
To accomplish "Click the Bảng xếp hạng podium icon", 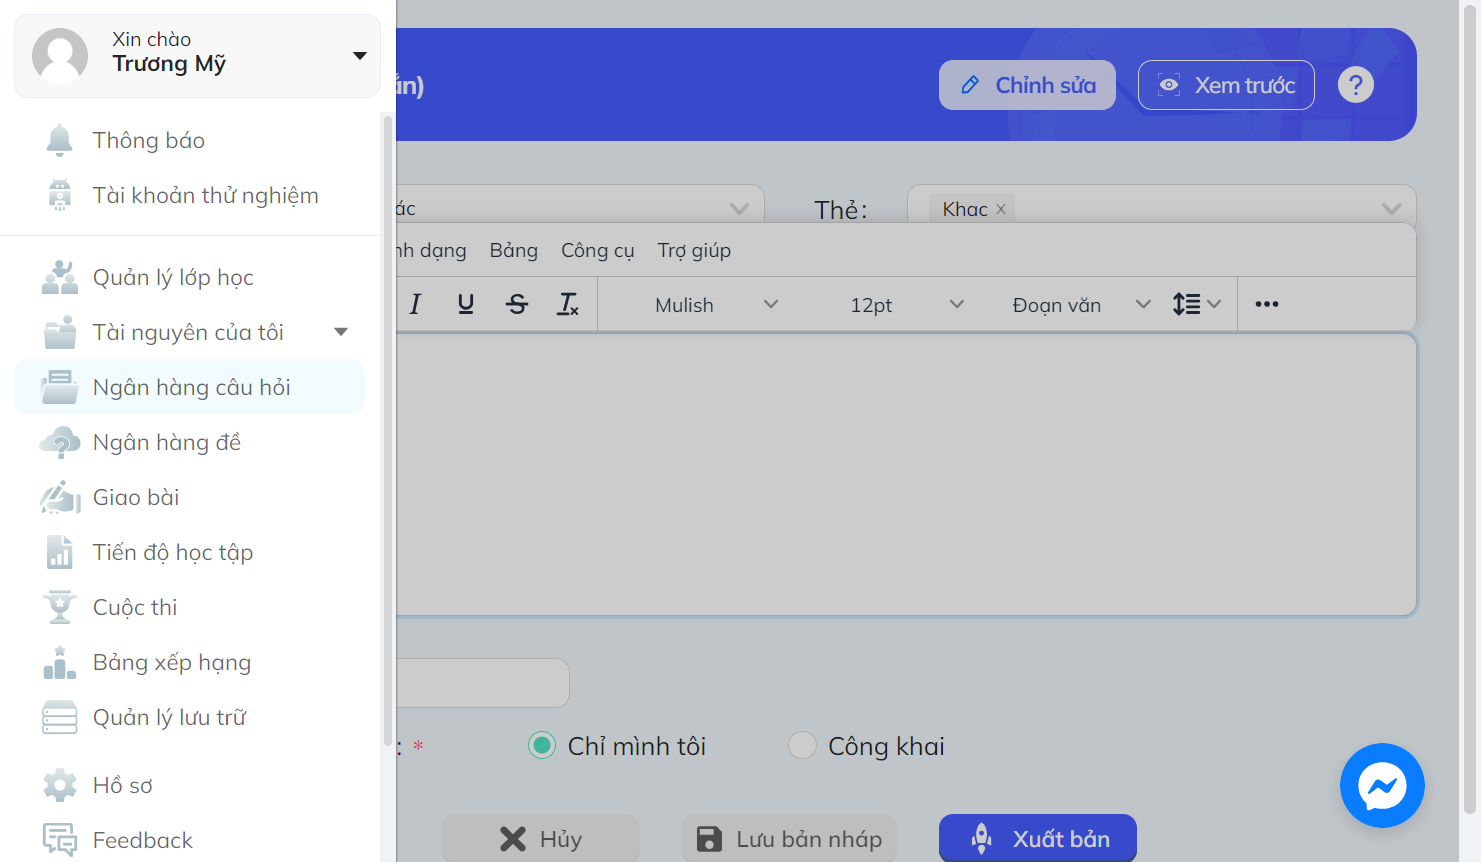I will [x=60, y=662].
